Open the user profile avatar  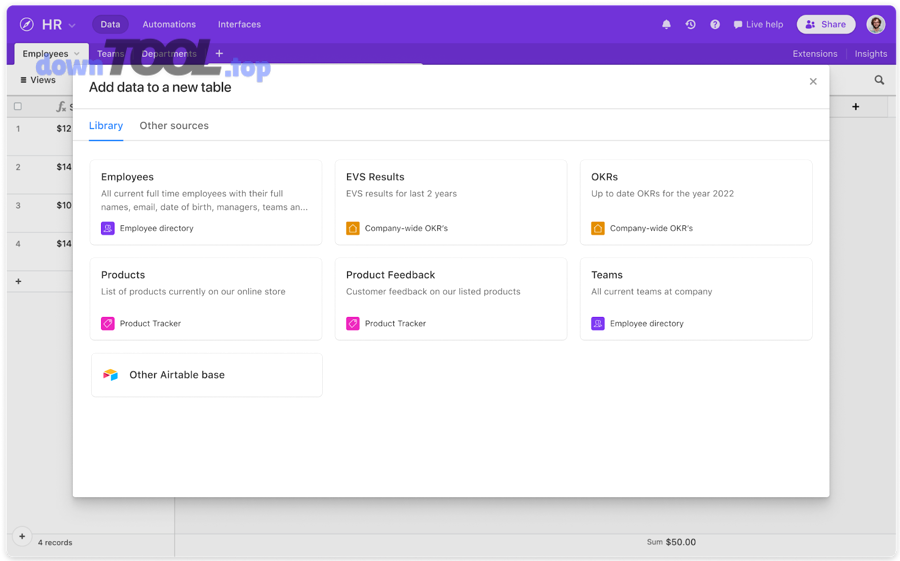876,24
